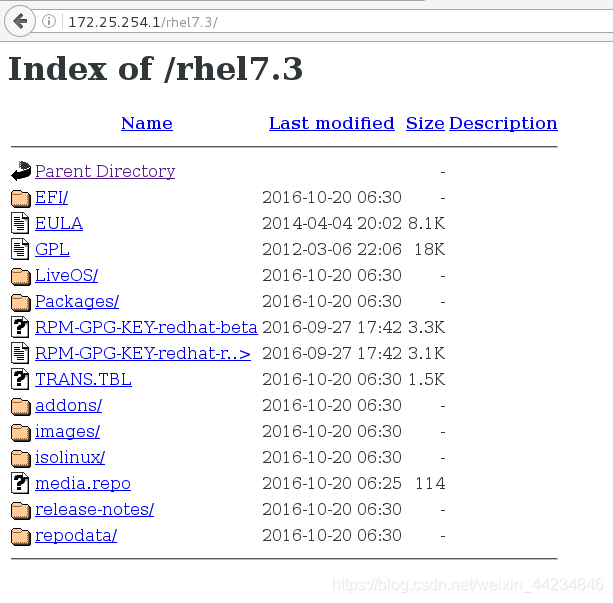Click the page heading 'Index of /rhel7.3'
The image size is (613, 603).
pos(155,68)
